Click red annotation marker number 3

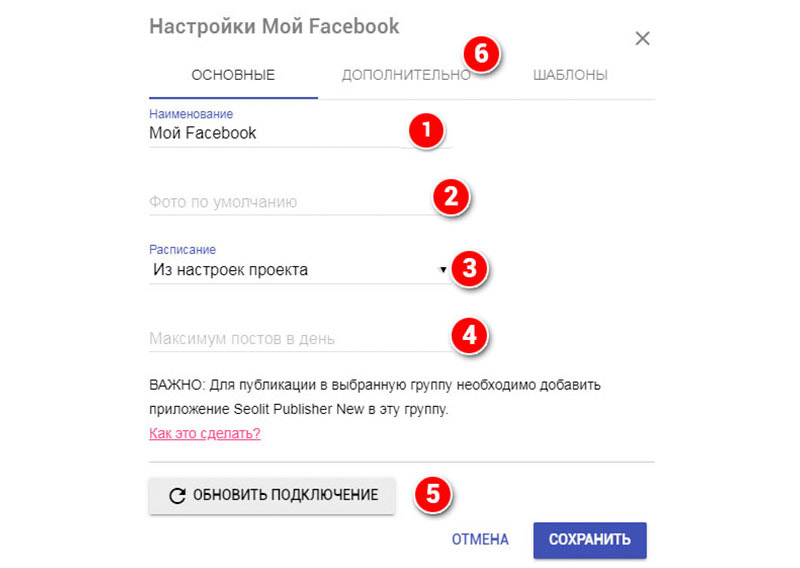coord(469,268)
